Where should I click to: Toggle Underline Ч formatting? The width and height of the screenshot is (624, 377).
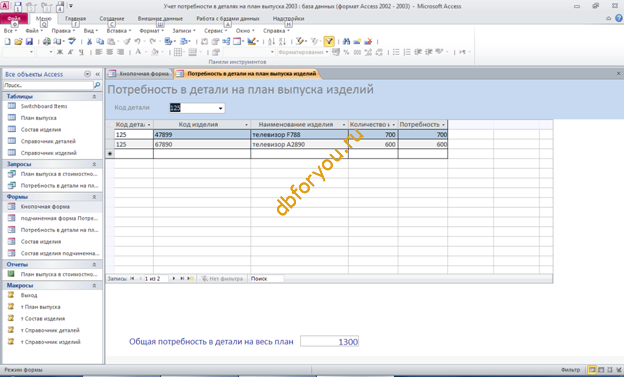tap(81, 52)
